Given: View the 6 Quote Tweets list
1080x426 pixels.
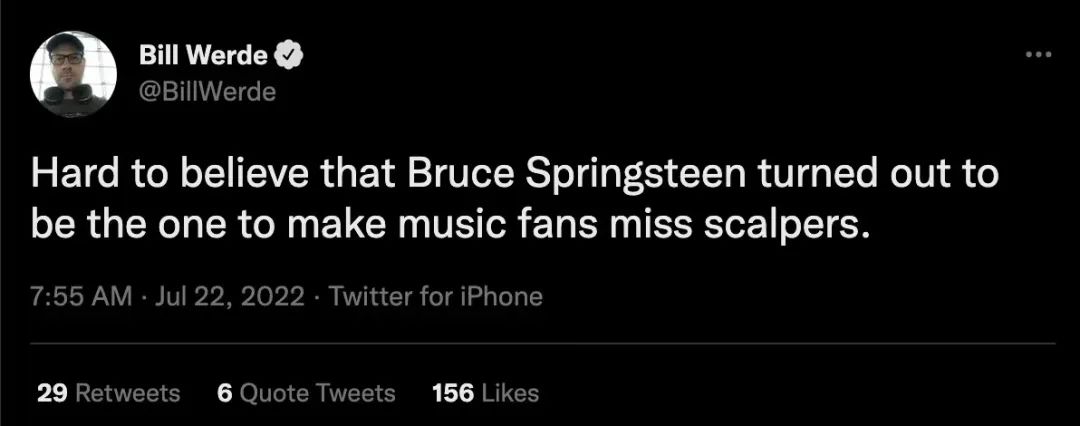Looking at the screenshot, I should 305,393.
